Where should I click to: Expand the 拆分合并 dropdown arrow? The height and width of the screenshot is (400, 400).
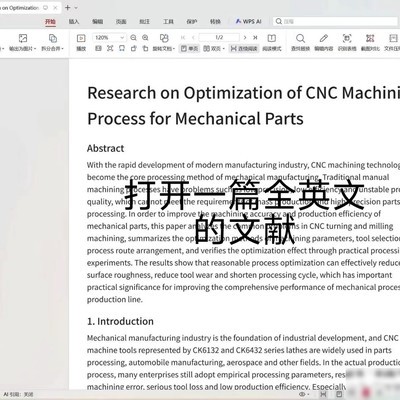coord(62,49)
